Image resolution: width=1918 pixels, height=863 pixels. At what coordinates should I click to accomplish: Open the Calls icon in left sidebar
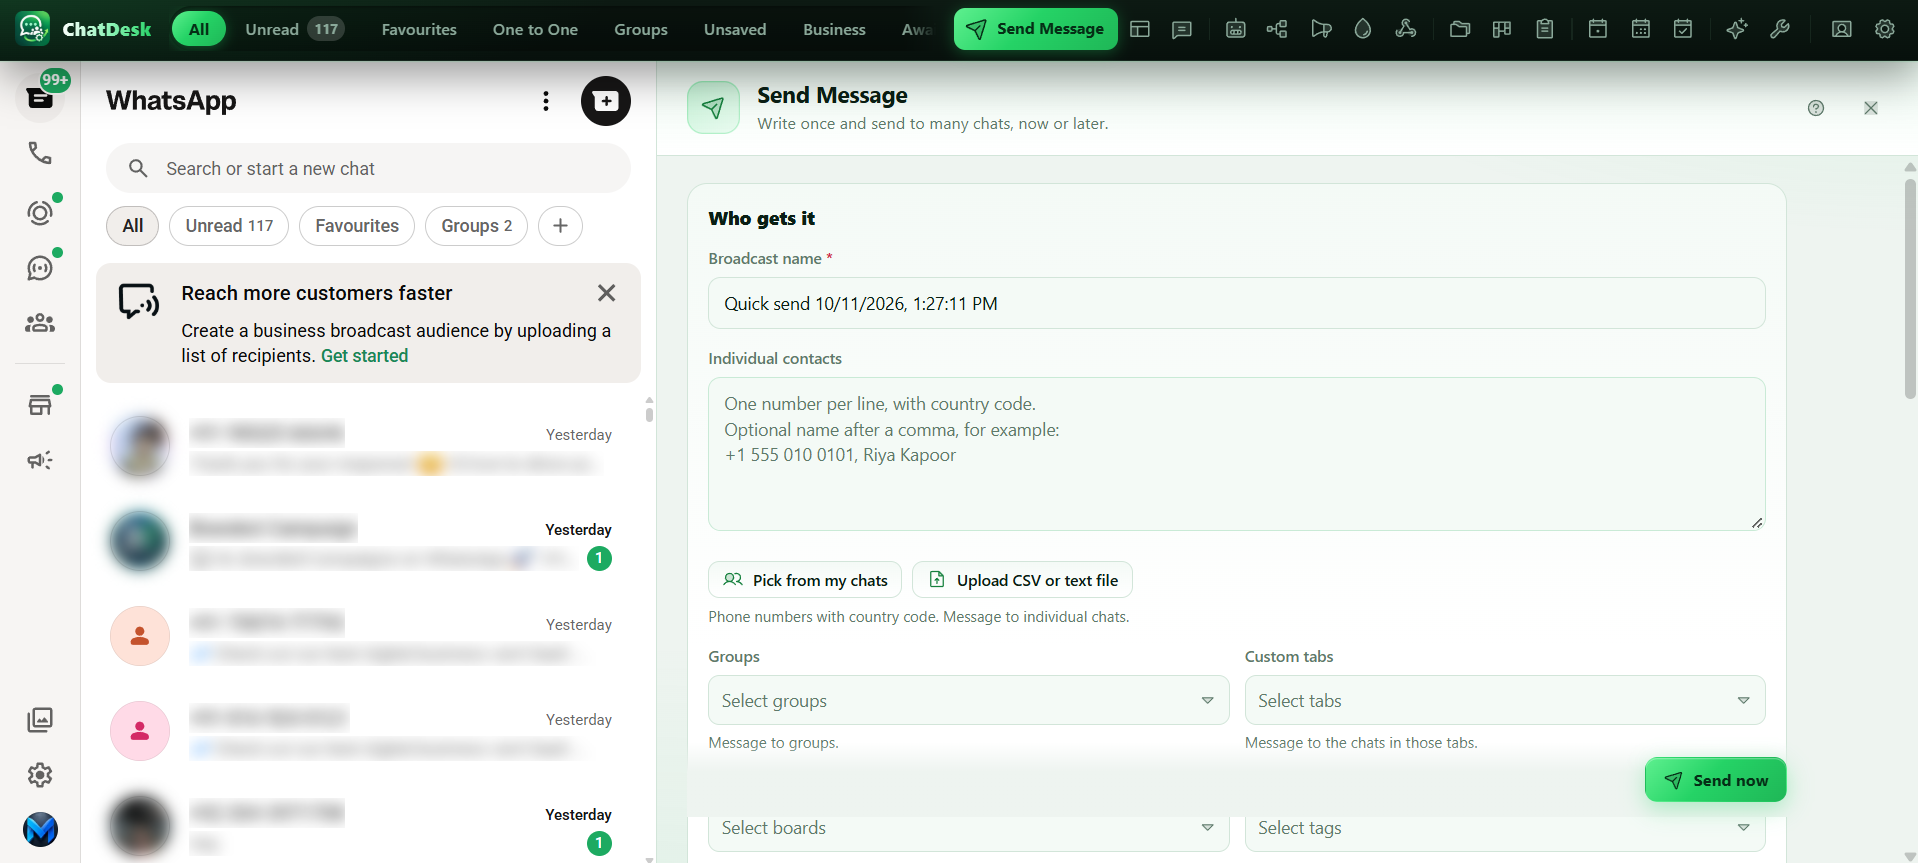click(40, 153)
